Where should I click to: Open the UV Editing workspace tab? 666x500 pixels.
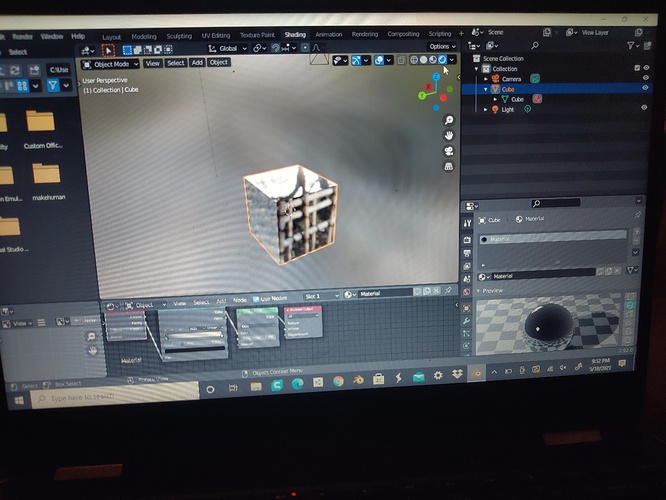pos(216,35)
